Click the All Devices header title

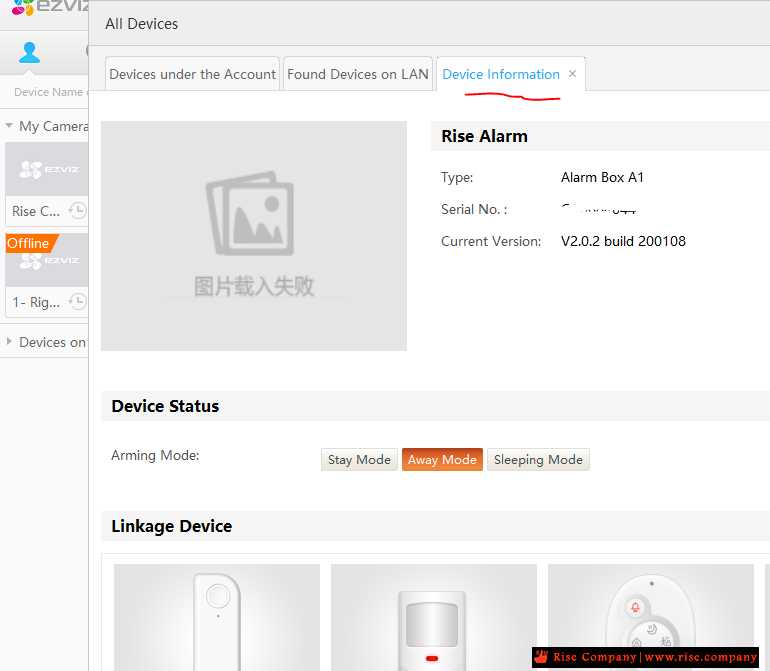(141, 24)
